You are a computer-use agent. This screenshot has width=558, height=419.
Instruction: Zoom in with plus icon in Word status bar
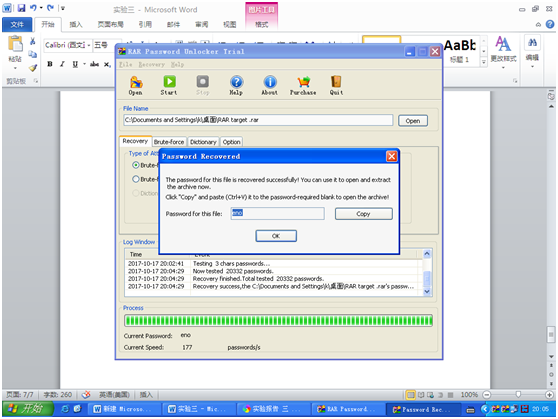tap(549, 395)
